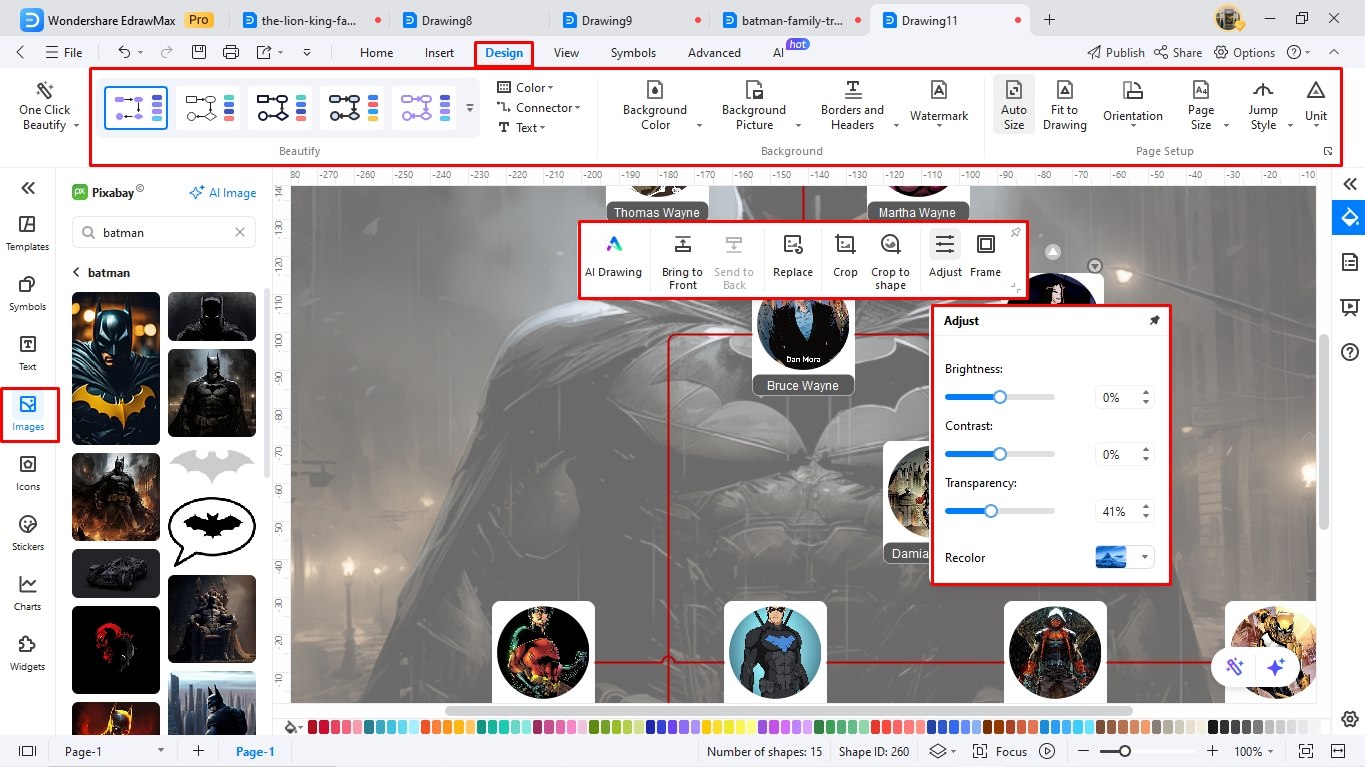The image size is (1365, 767).
Task: Click the Save icon in quick toolbar
Action: tap(199, 52)
